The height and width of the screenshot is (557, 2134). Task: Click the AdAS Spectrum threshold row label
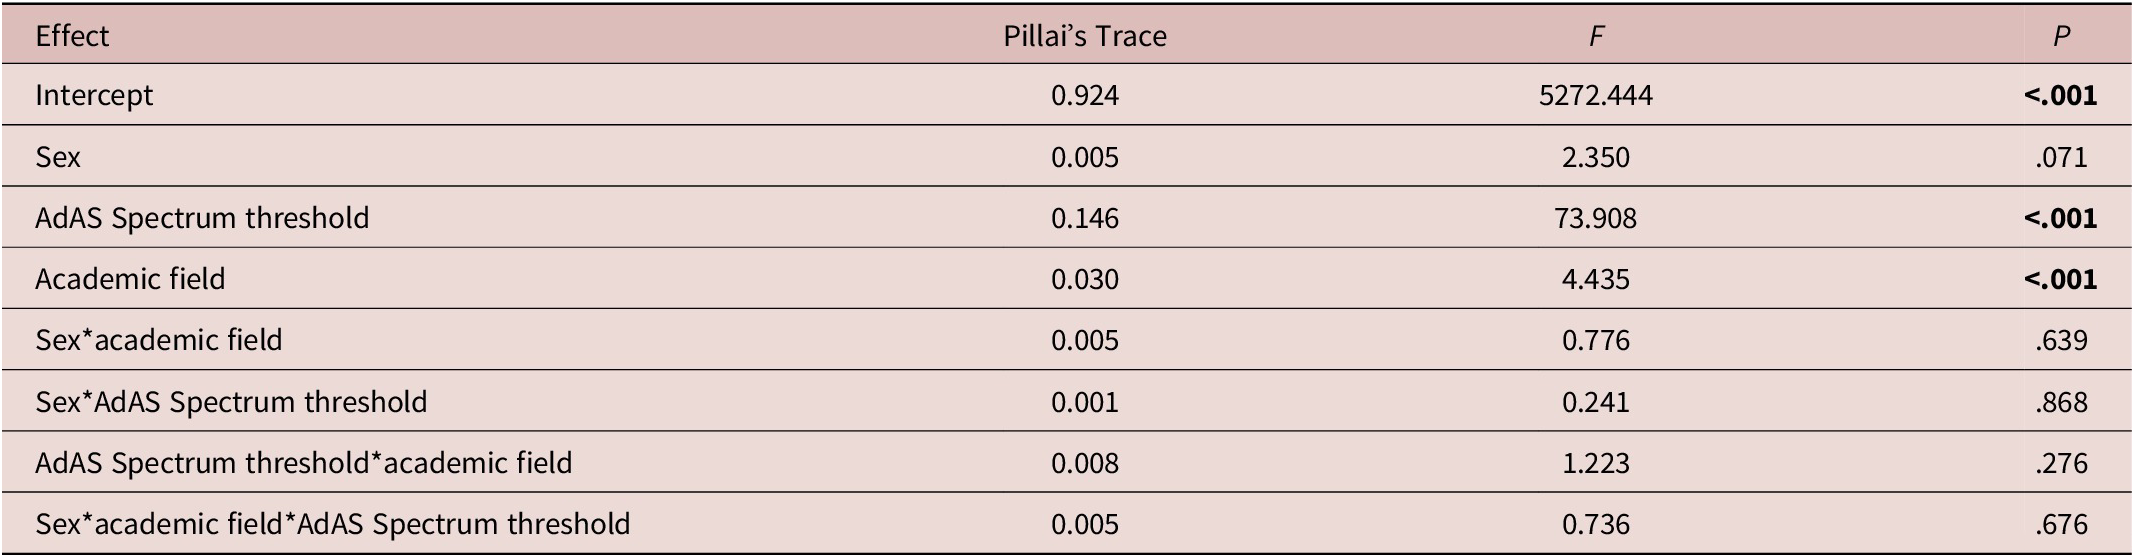[x=202, y=218]
